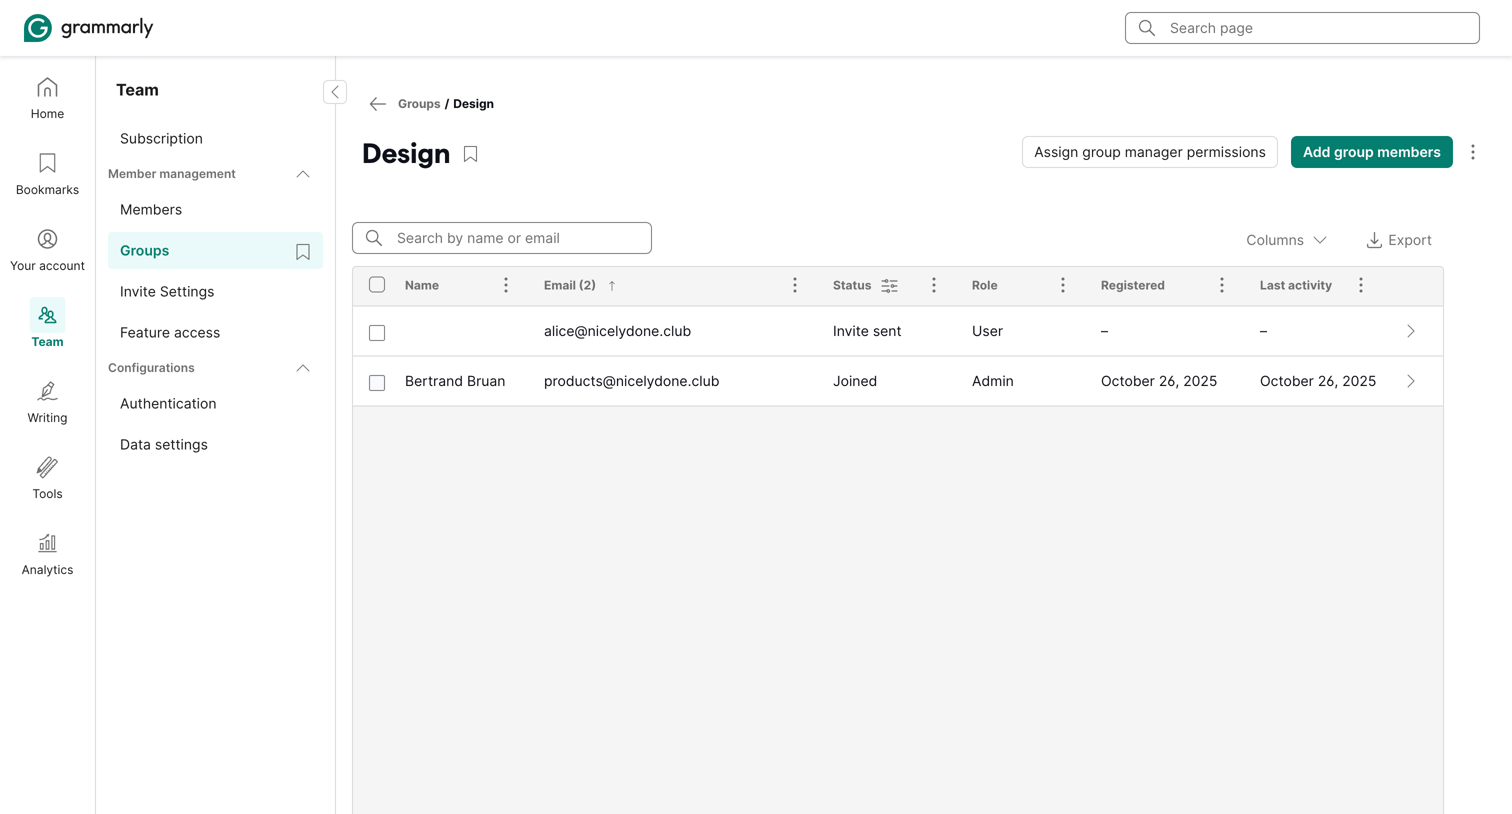Open the Analytics section
This screenshot has width=1512, height=814.
47,555
